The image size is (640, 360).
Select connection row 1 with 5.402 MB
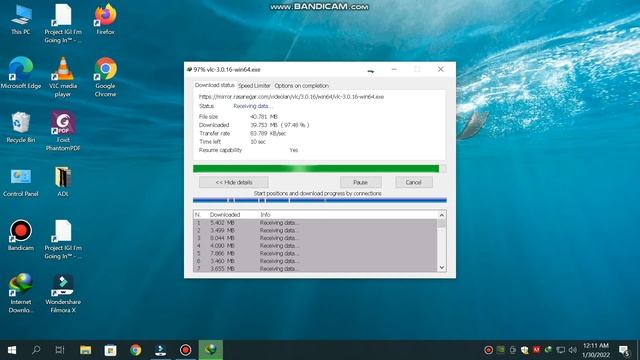click(x=315, y=223)
